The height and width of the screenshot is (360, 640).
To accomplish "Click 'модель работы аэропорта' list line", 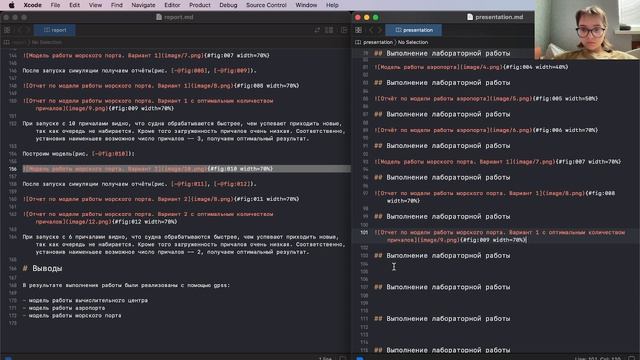I will tap(64, 308).
